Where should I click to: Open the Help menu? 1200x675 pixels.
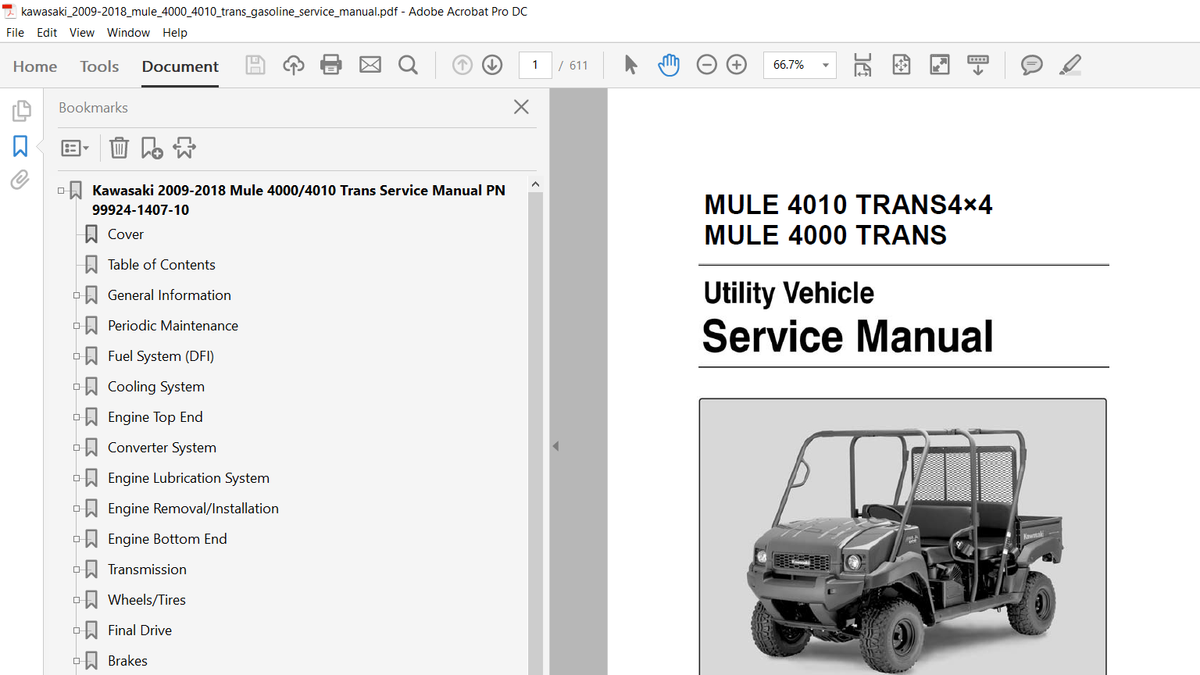click(x=175, y=32)
